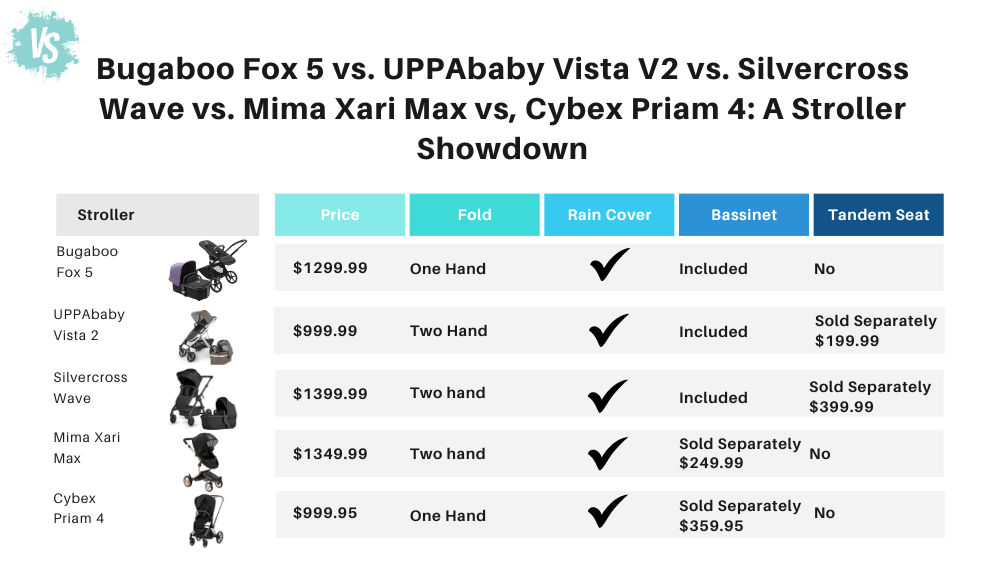Screen dimensions: 1000x563
Task: Click the UPPAbaby Vista 2 rain cover checkmark
Action: tap(609, 330)
